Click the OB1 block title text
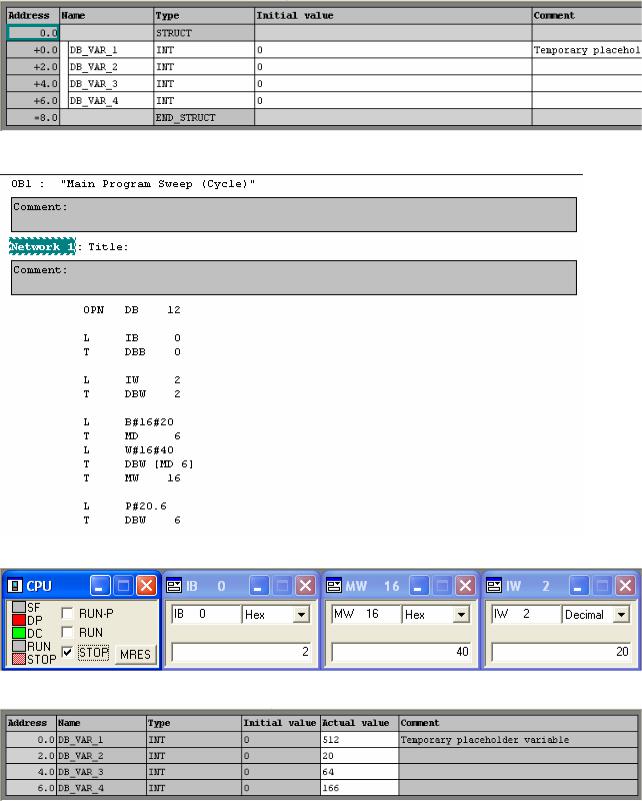Screen dimensions: 642x801 (133, 183)
